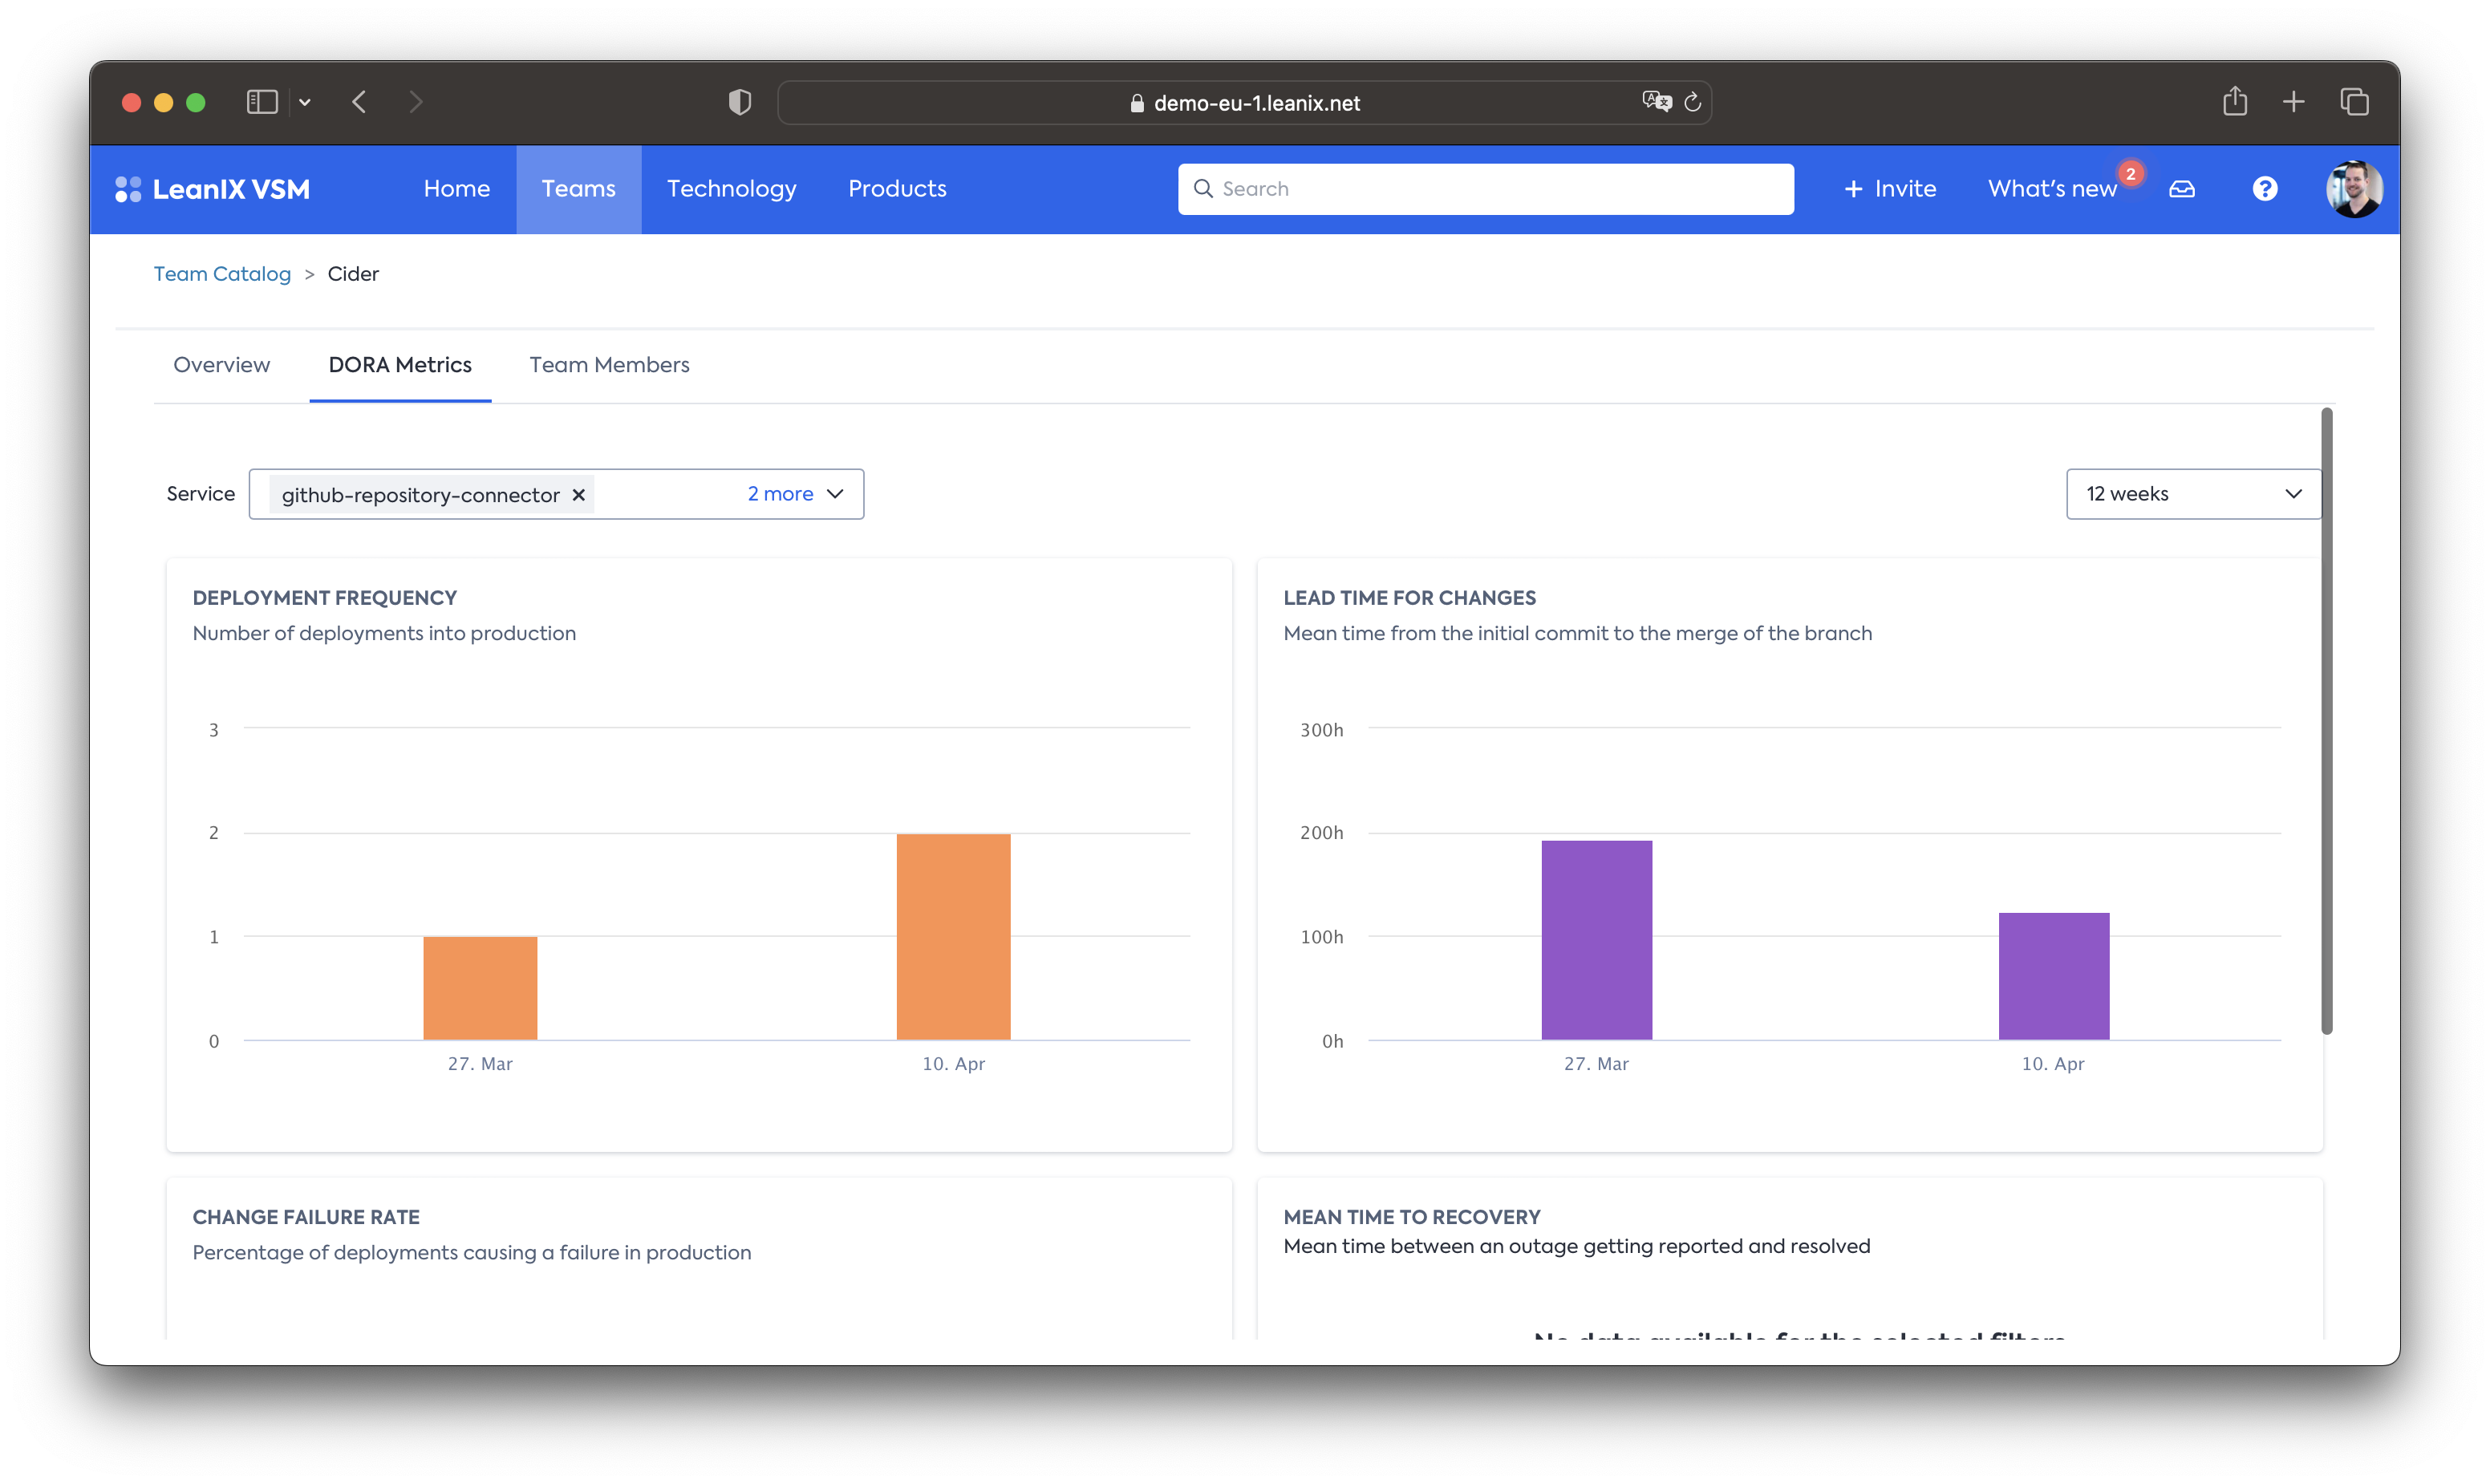This screenshot has width=2490, height=1484.
Task: Click Safari's sidebar toggle icon
Action: tap(262, 102)
